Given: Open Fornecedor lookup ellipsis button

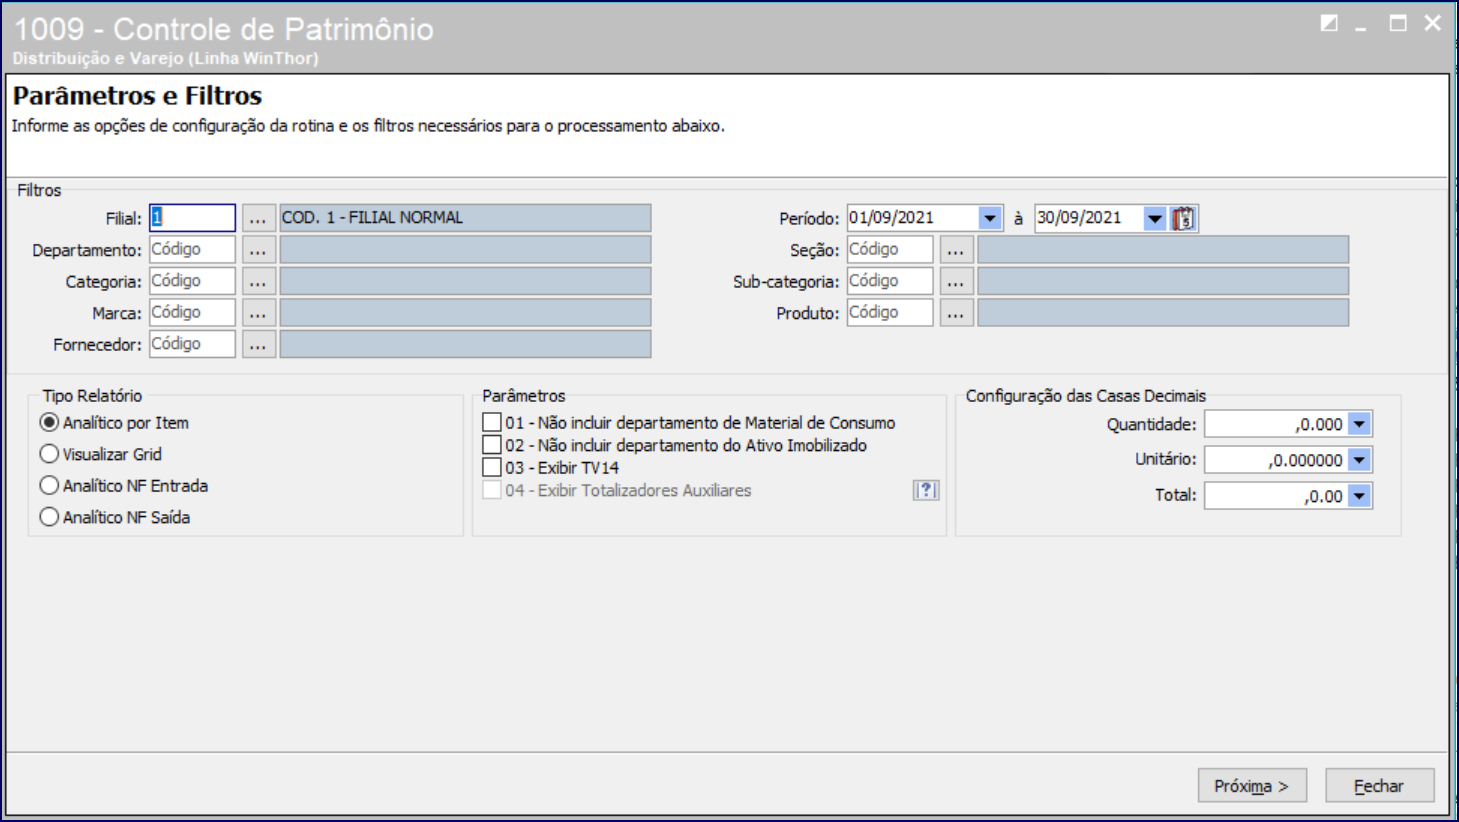Looking at the screenshot, I should [258, 344].
